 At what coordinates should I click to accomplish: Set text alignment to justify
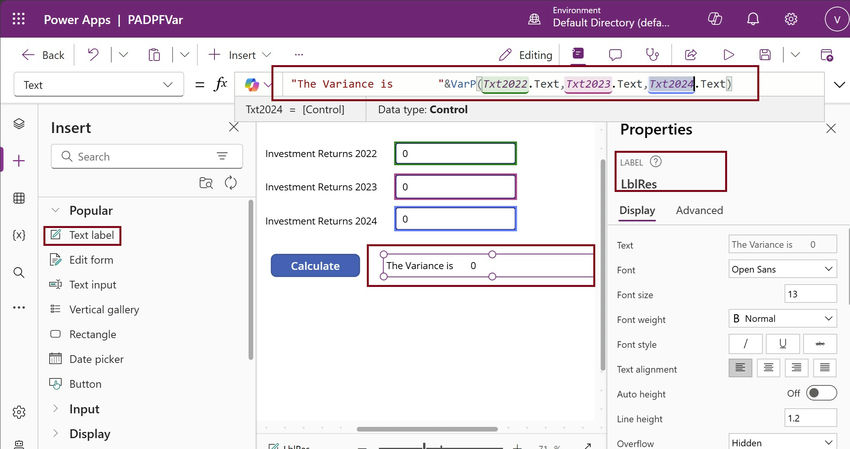[825, 368]
